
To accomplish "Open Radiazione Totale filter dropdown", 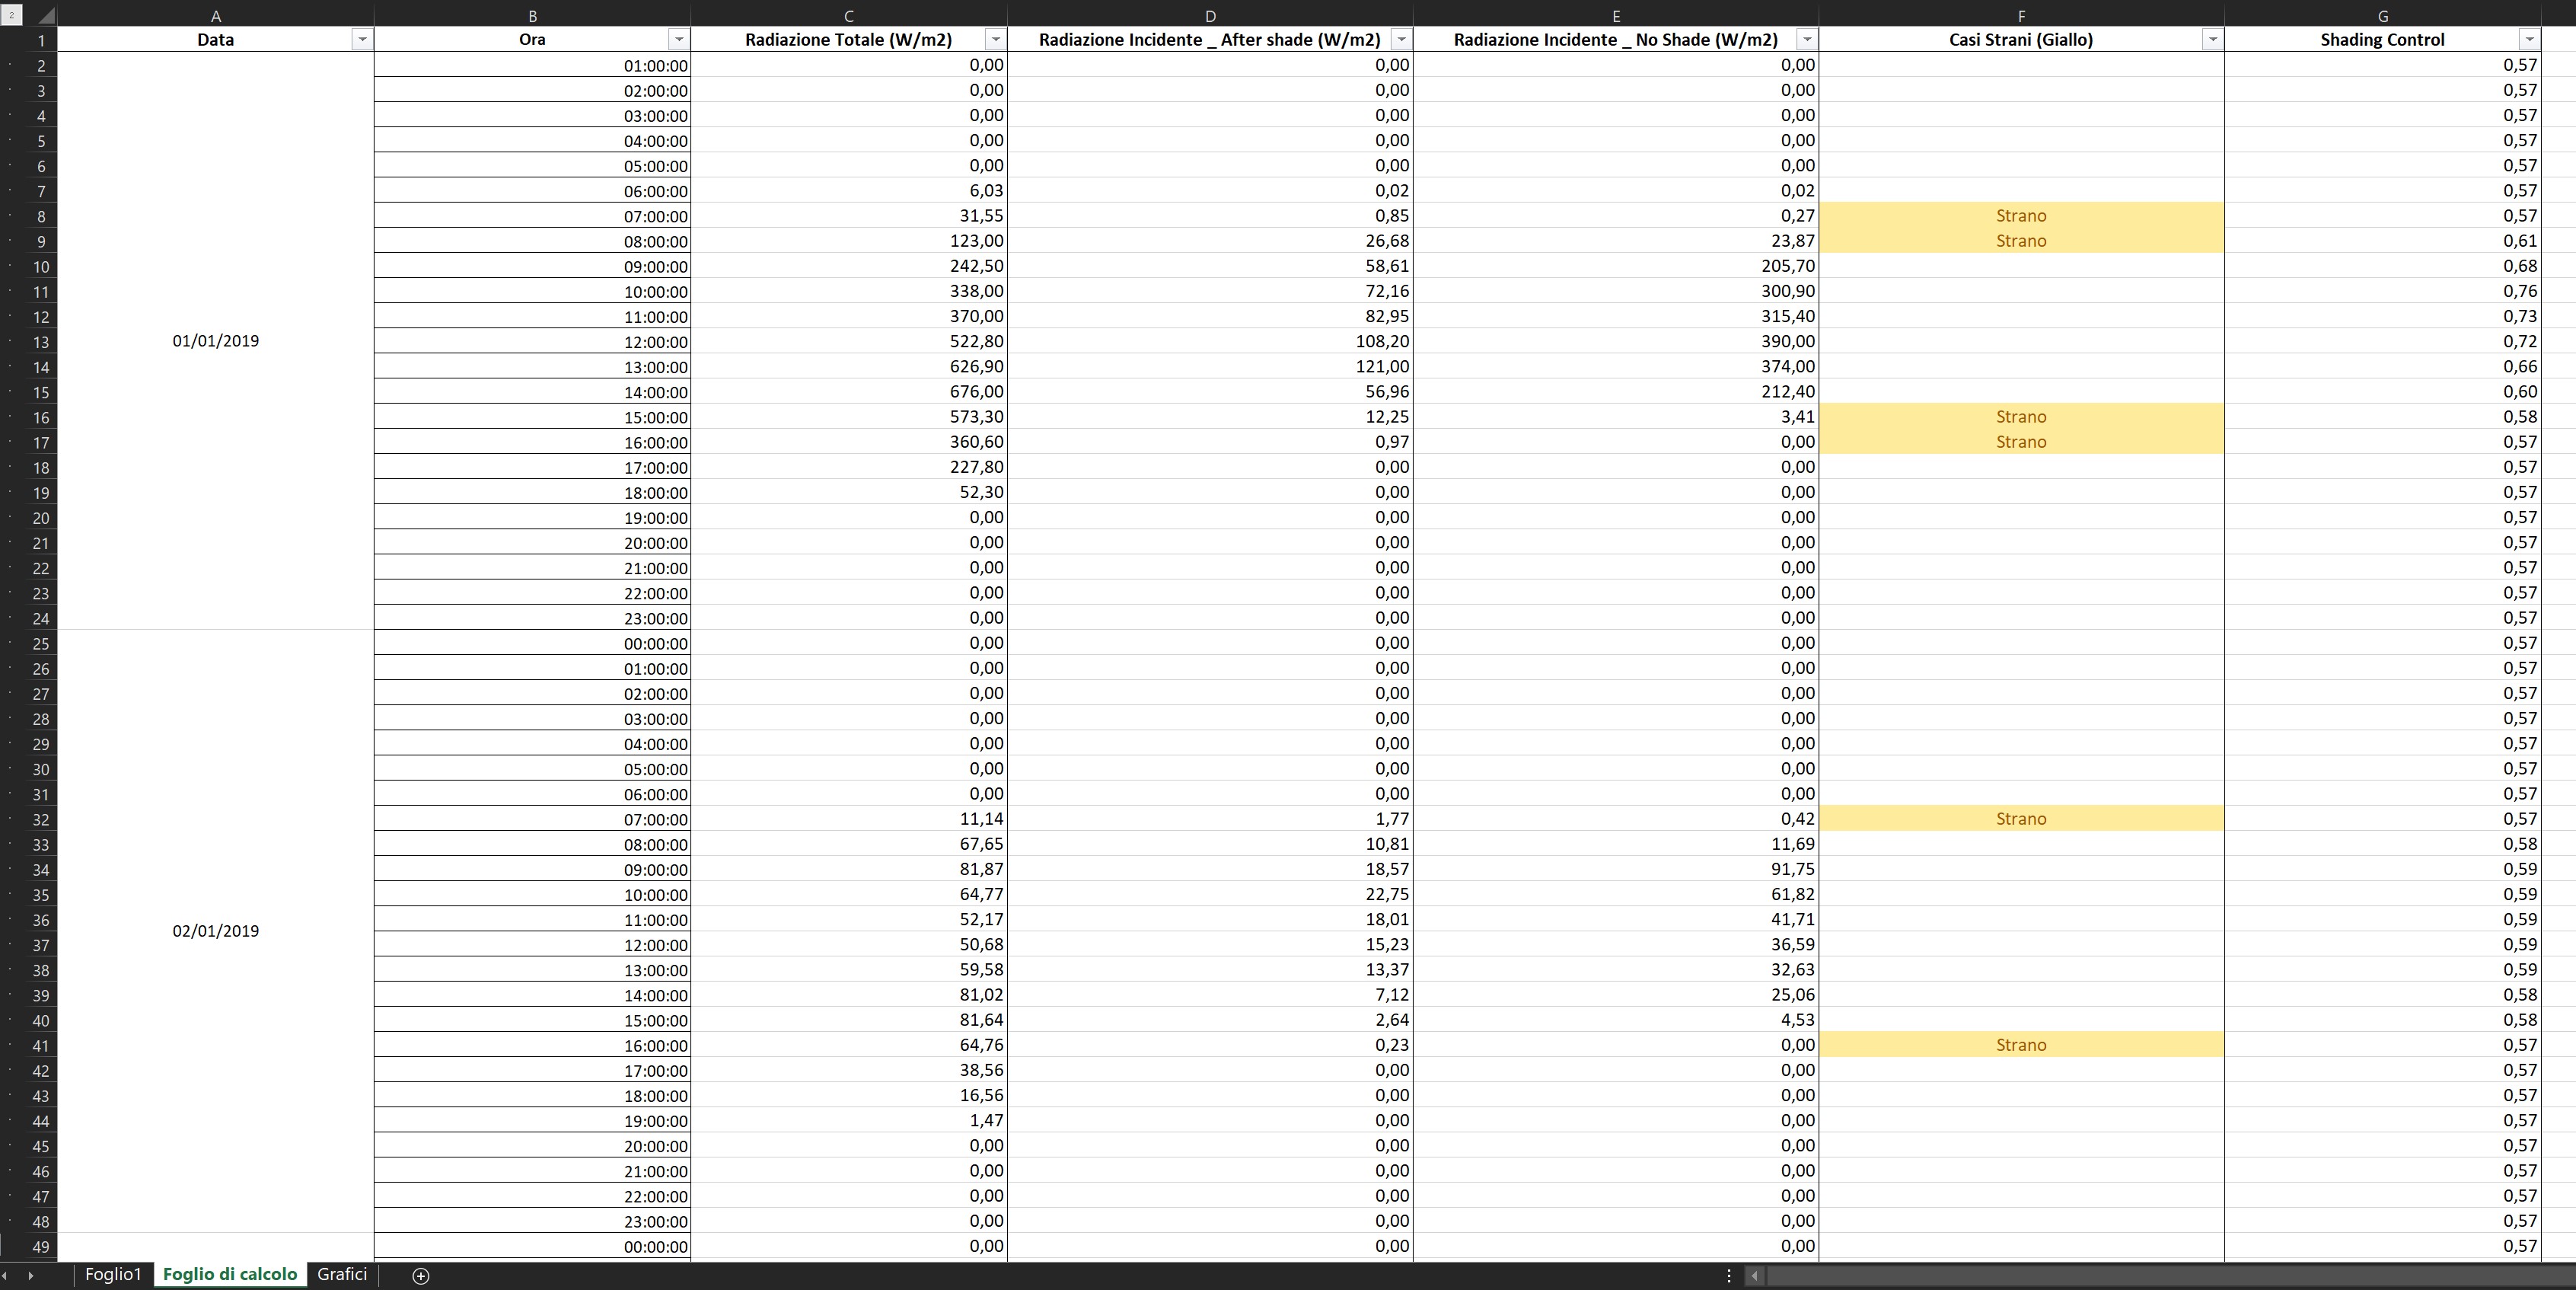I will coord(995,39).
